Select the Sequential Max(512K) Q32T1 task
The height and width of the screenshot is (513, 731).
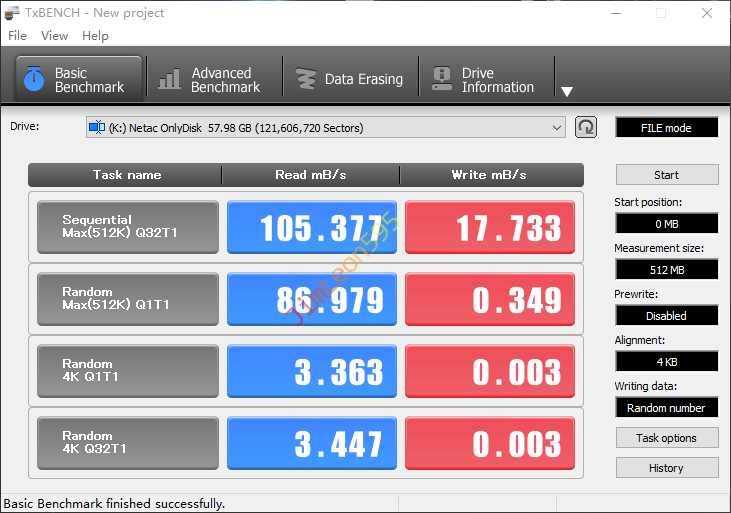(x=127, y=227)
